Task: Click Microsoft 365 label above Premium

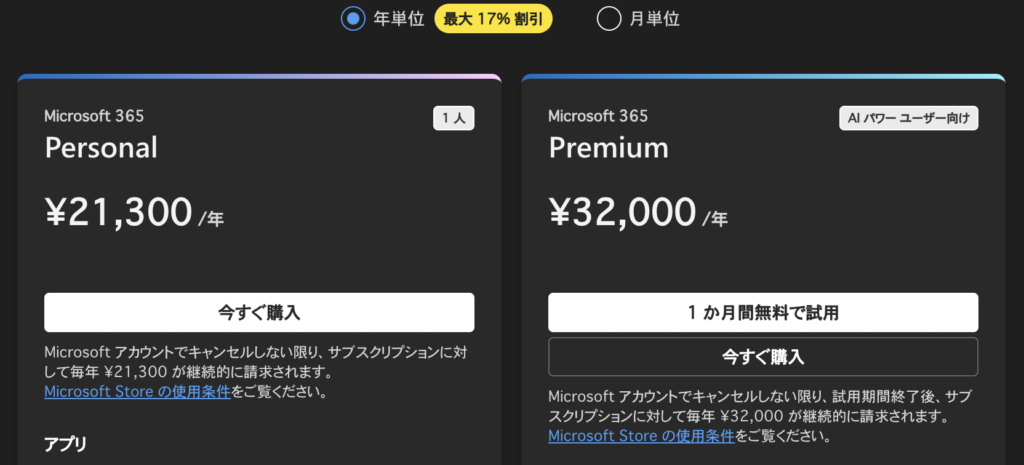Action: pos(598,116)
